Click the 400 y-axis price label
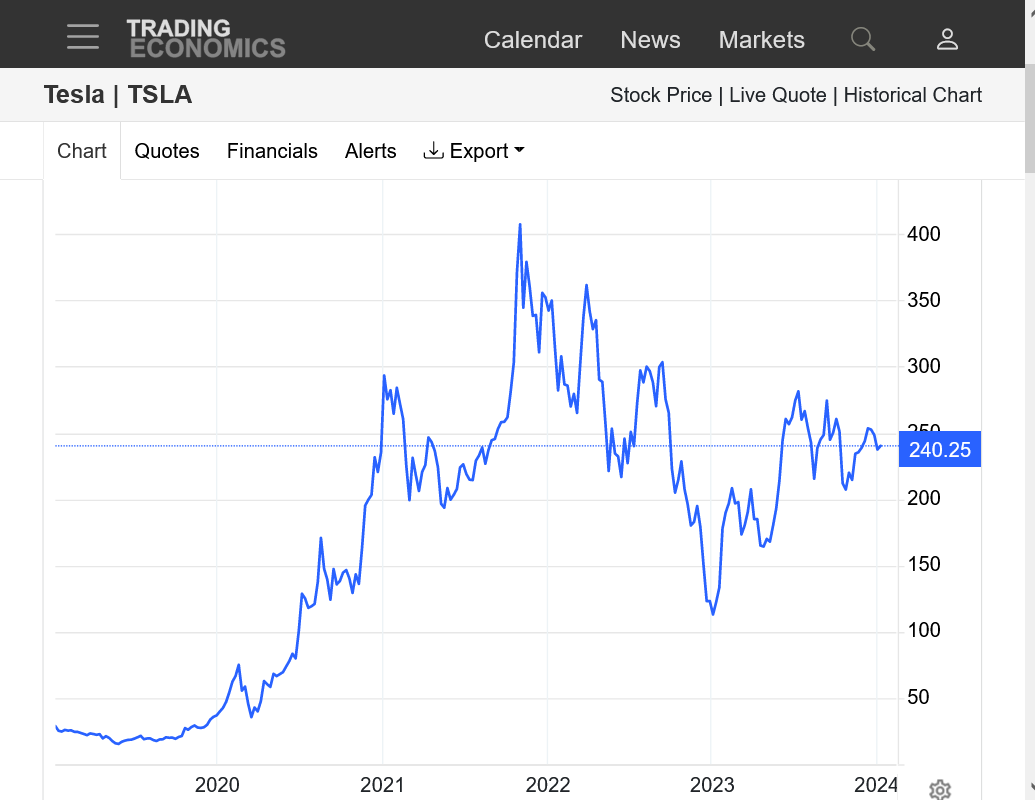 924,234
